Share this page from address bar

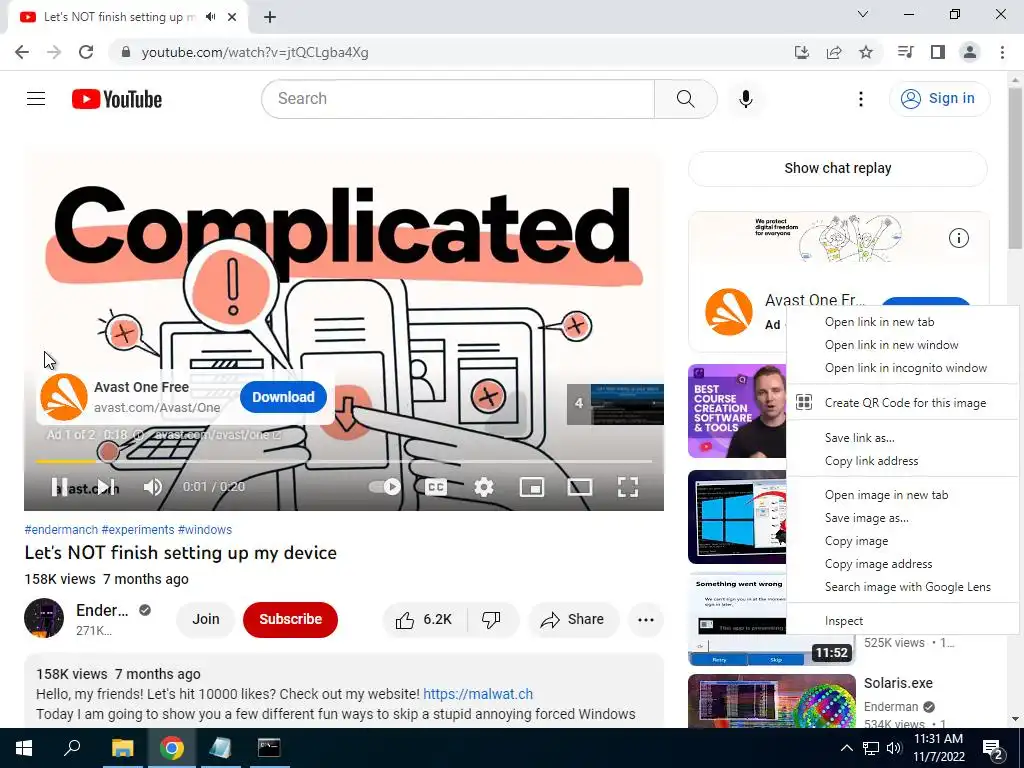click(x=834, y=52)
